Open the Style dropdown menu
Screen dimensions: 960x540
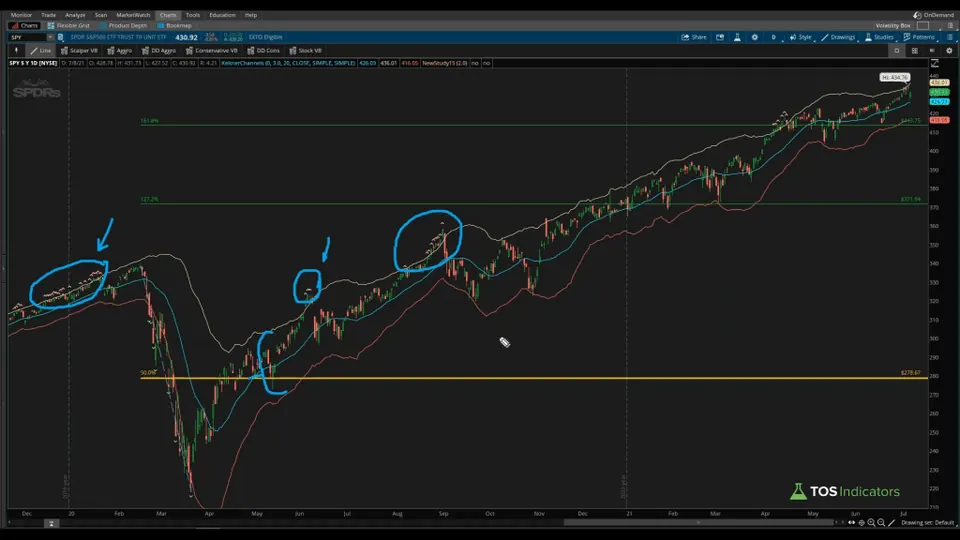click(x=801, y=37)
